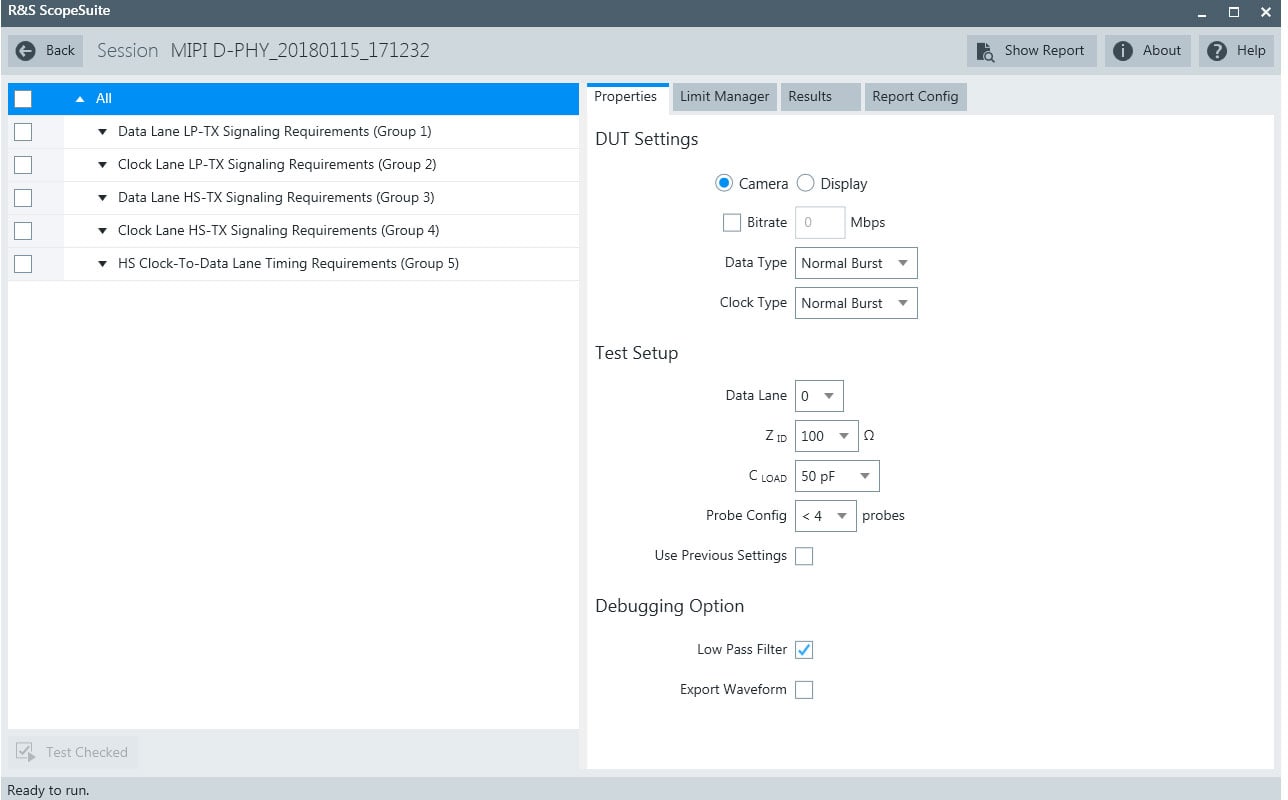
Task: Click the Bitrate Mbps input field
Action: click(x=819, y=222)
